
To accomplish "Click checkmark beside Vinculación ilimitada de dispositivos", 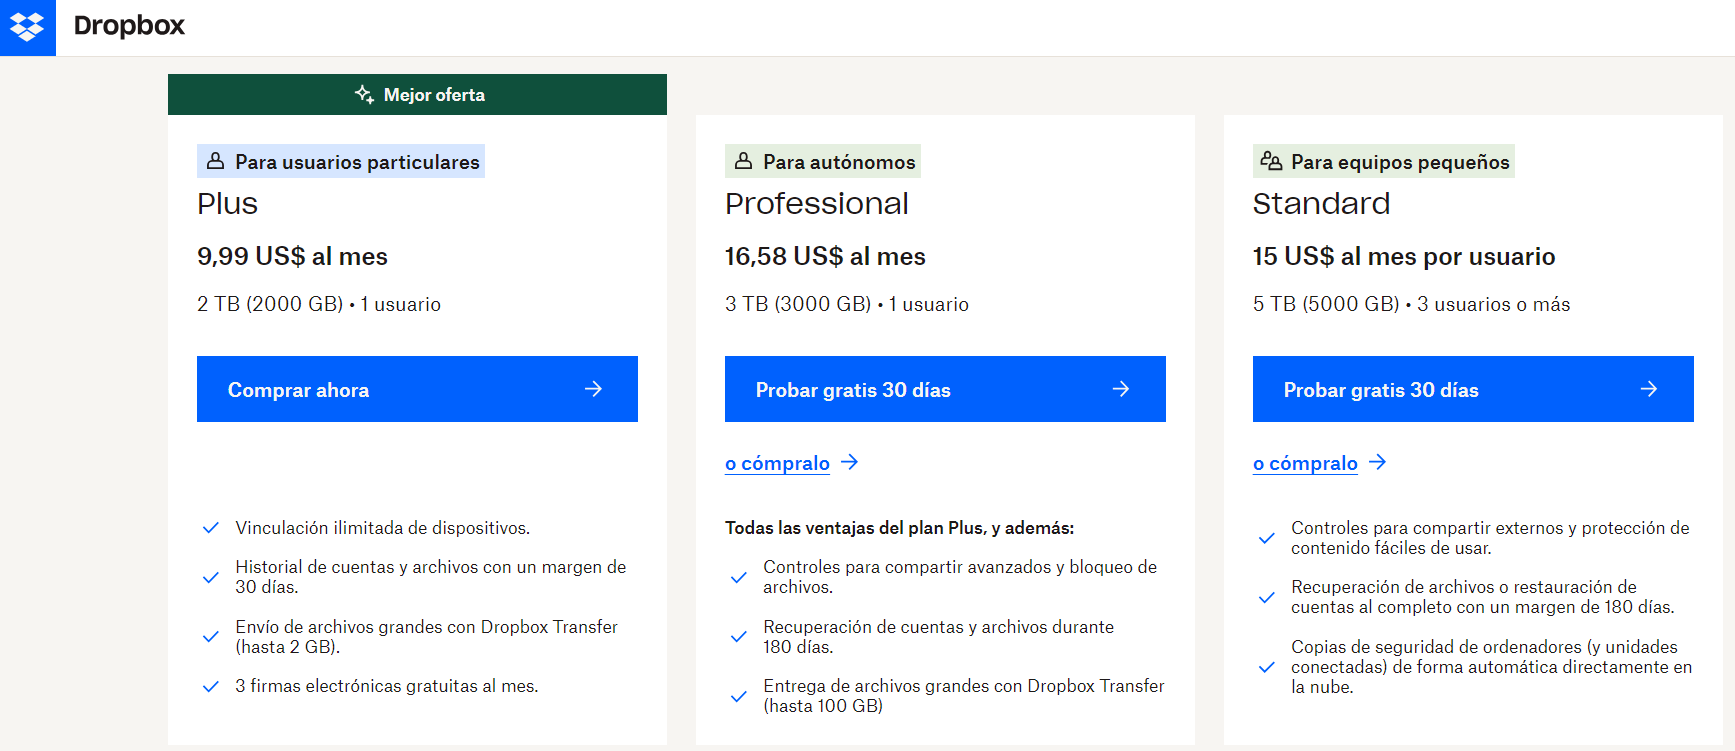I will (211, 528).
